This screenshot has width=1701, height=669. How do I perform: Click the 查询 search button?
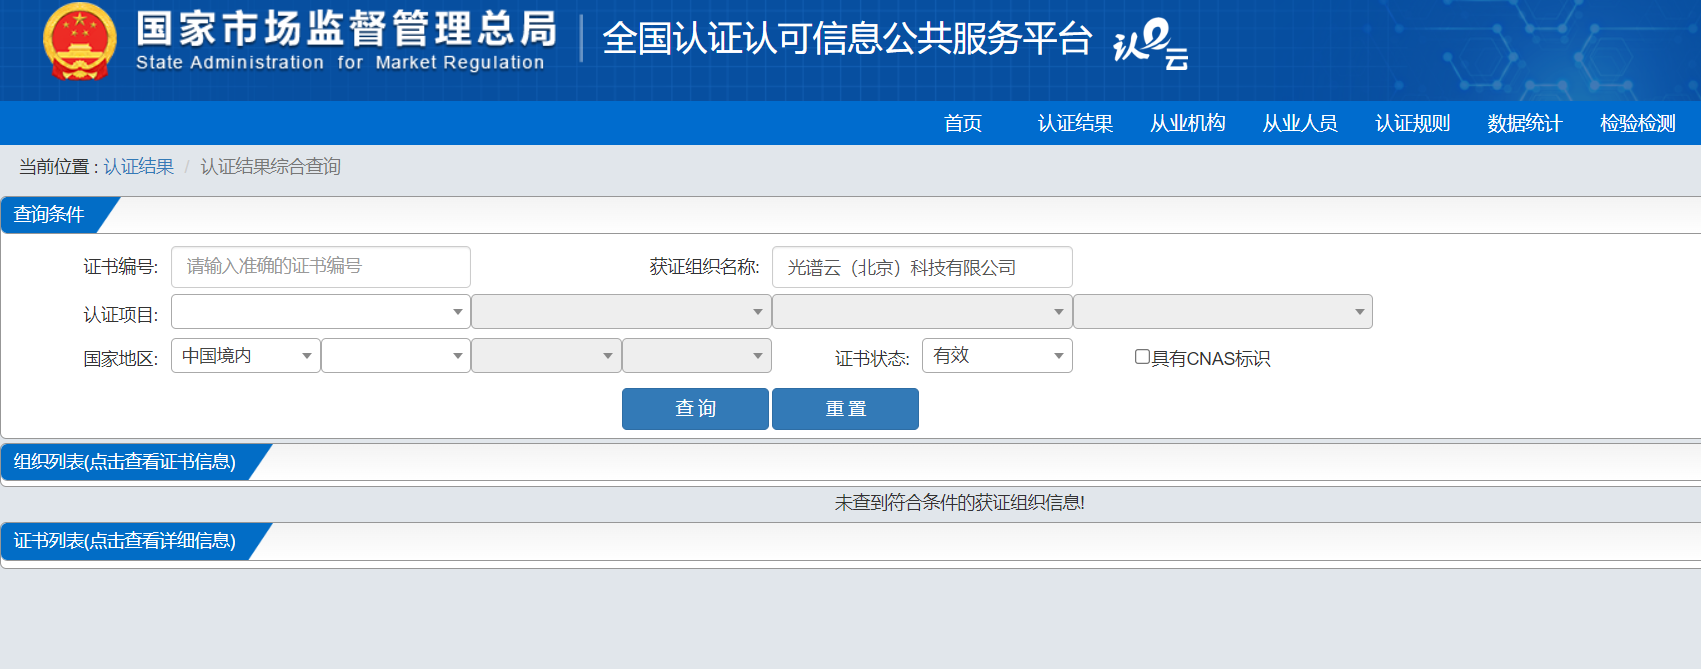695,409
